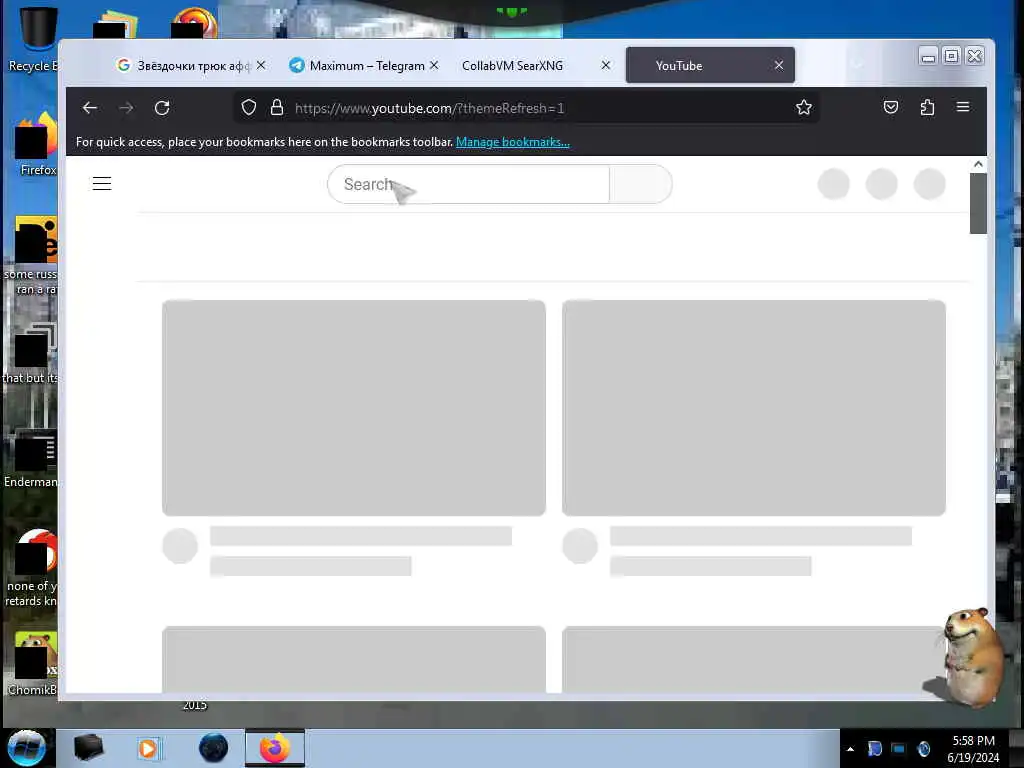Expand the list all tabs dropdown

(857, 64)
